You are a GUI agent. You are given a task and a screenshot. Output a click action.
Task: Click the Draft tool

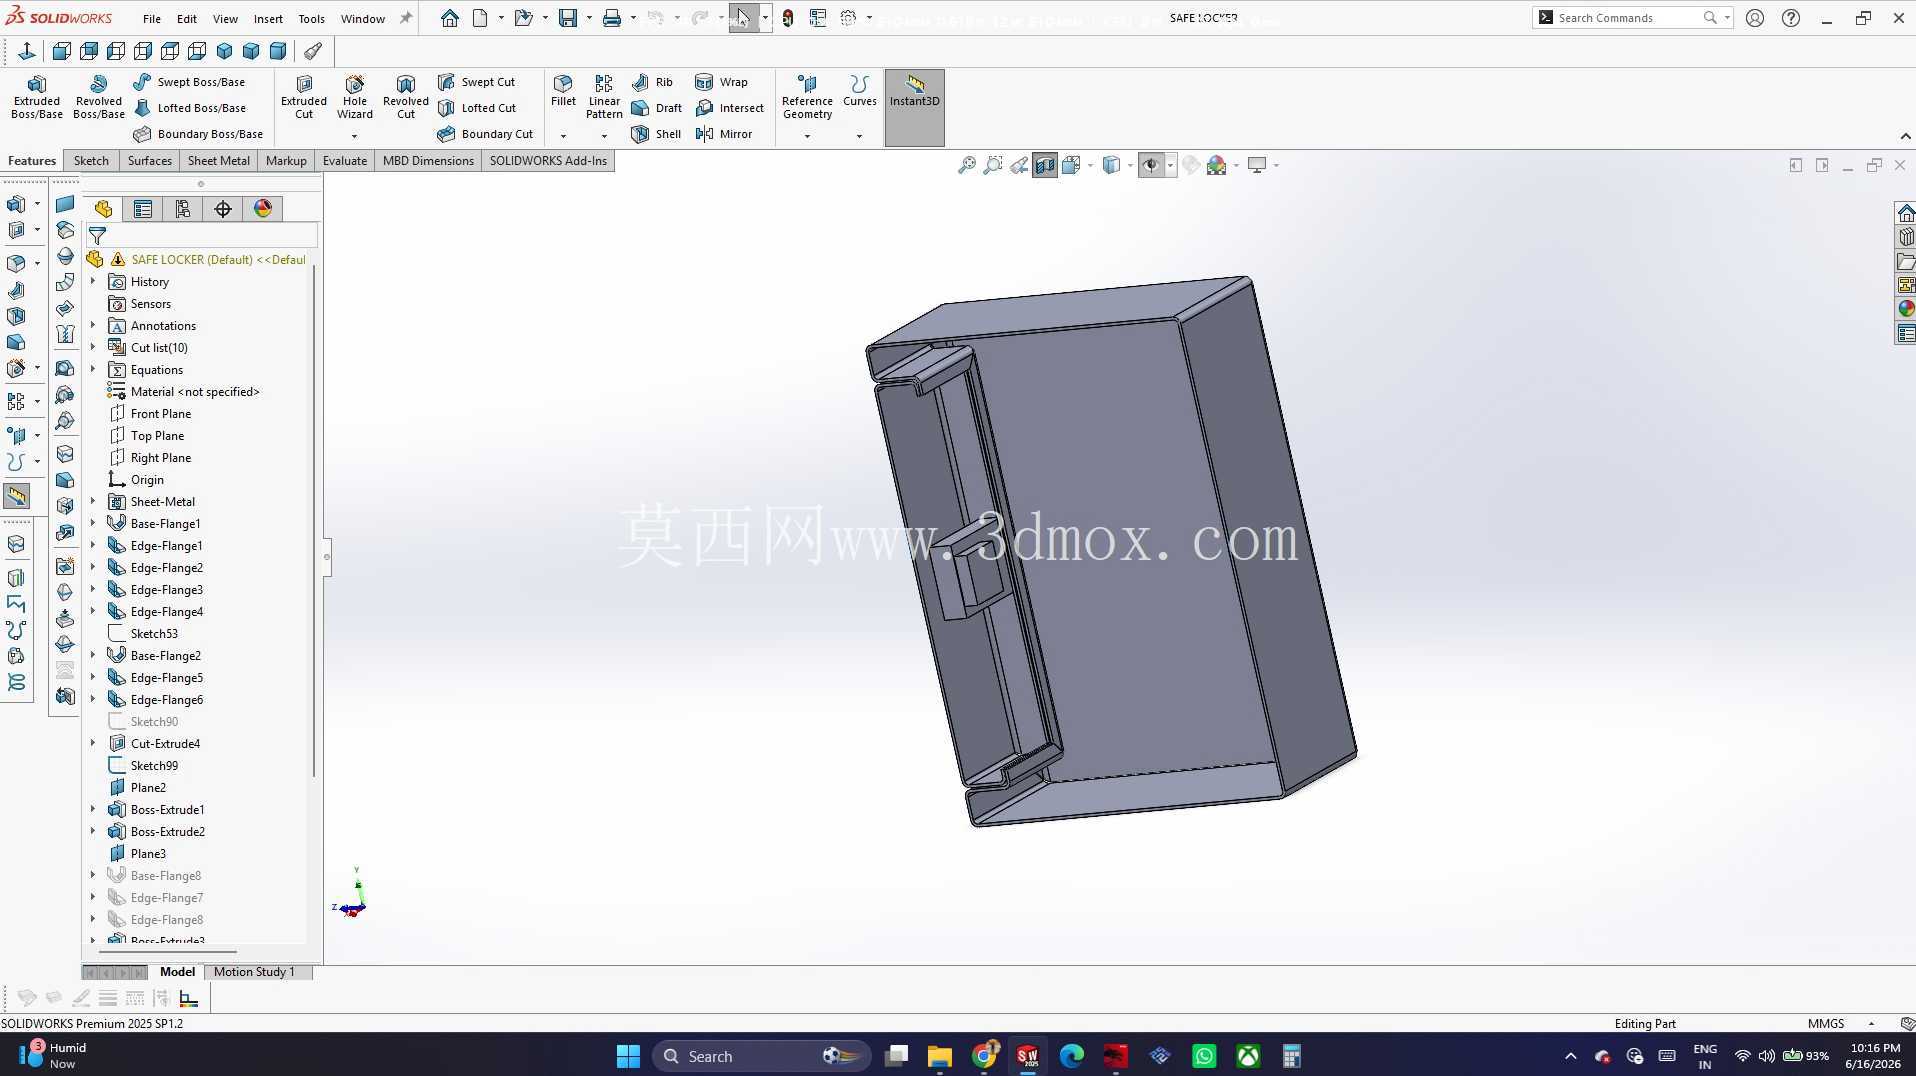tap(657, 108)
